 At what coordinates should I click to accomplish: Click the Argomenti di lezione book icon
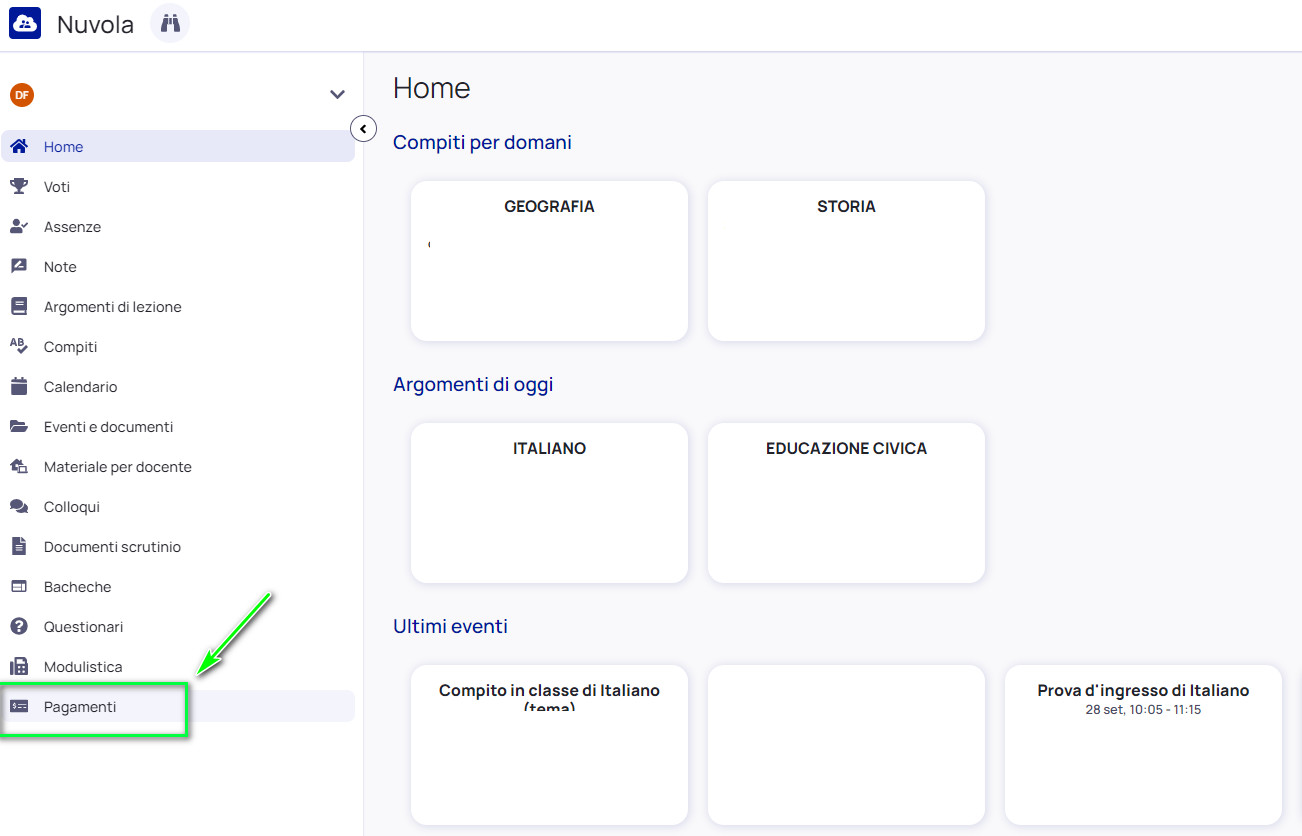tap(19, 306)
